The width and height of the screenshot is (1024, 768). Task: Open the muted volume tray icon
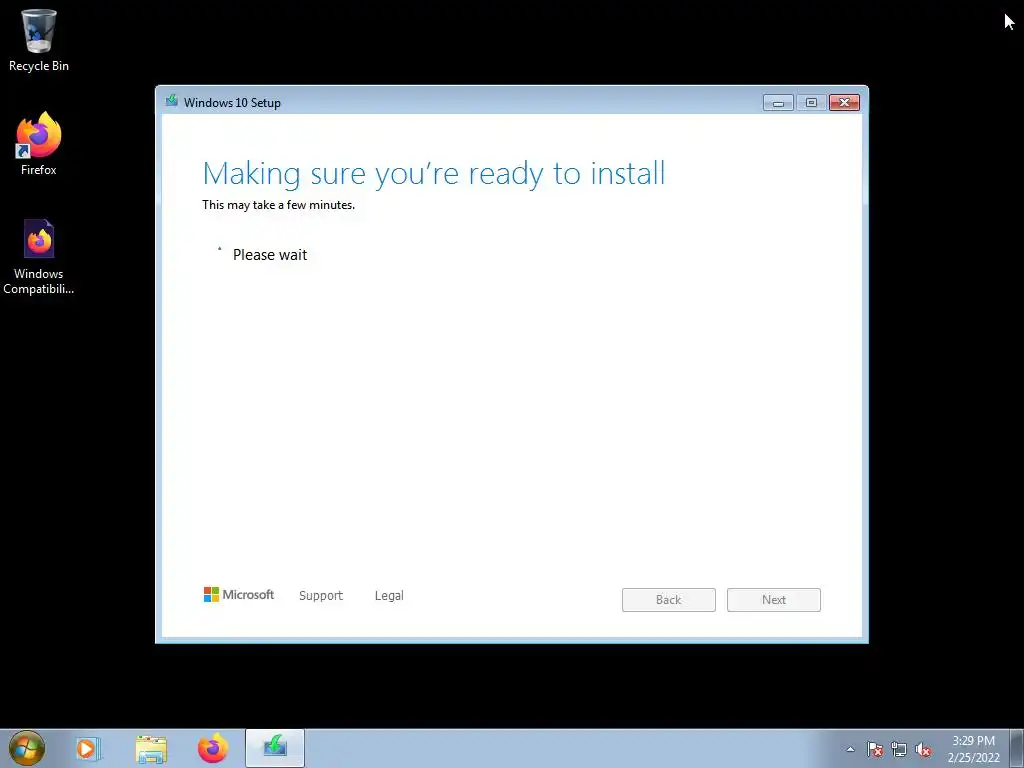click(923, 749)
